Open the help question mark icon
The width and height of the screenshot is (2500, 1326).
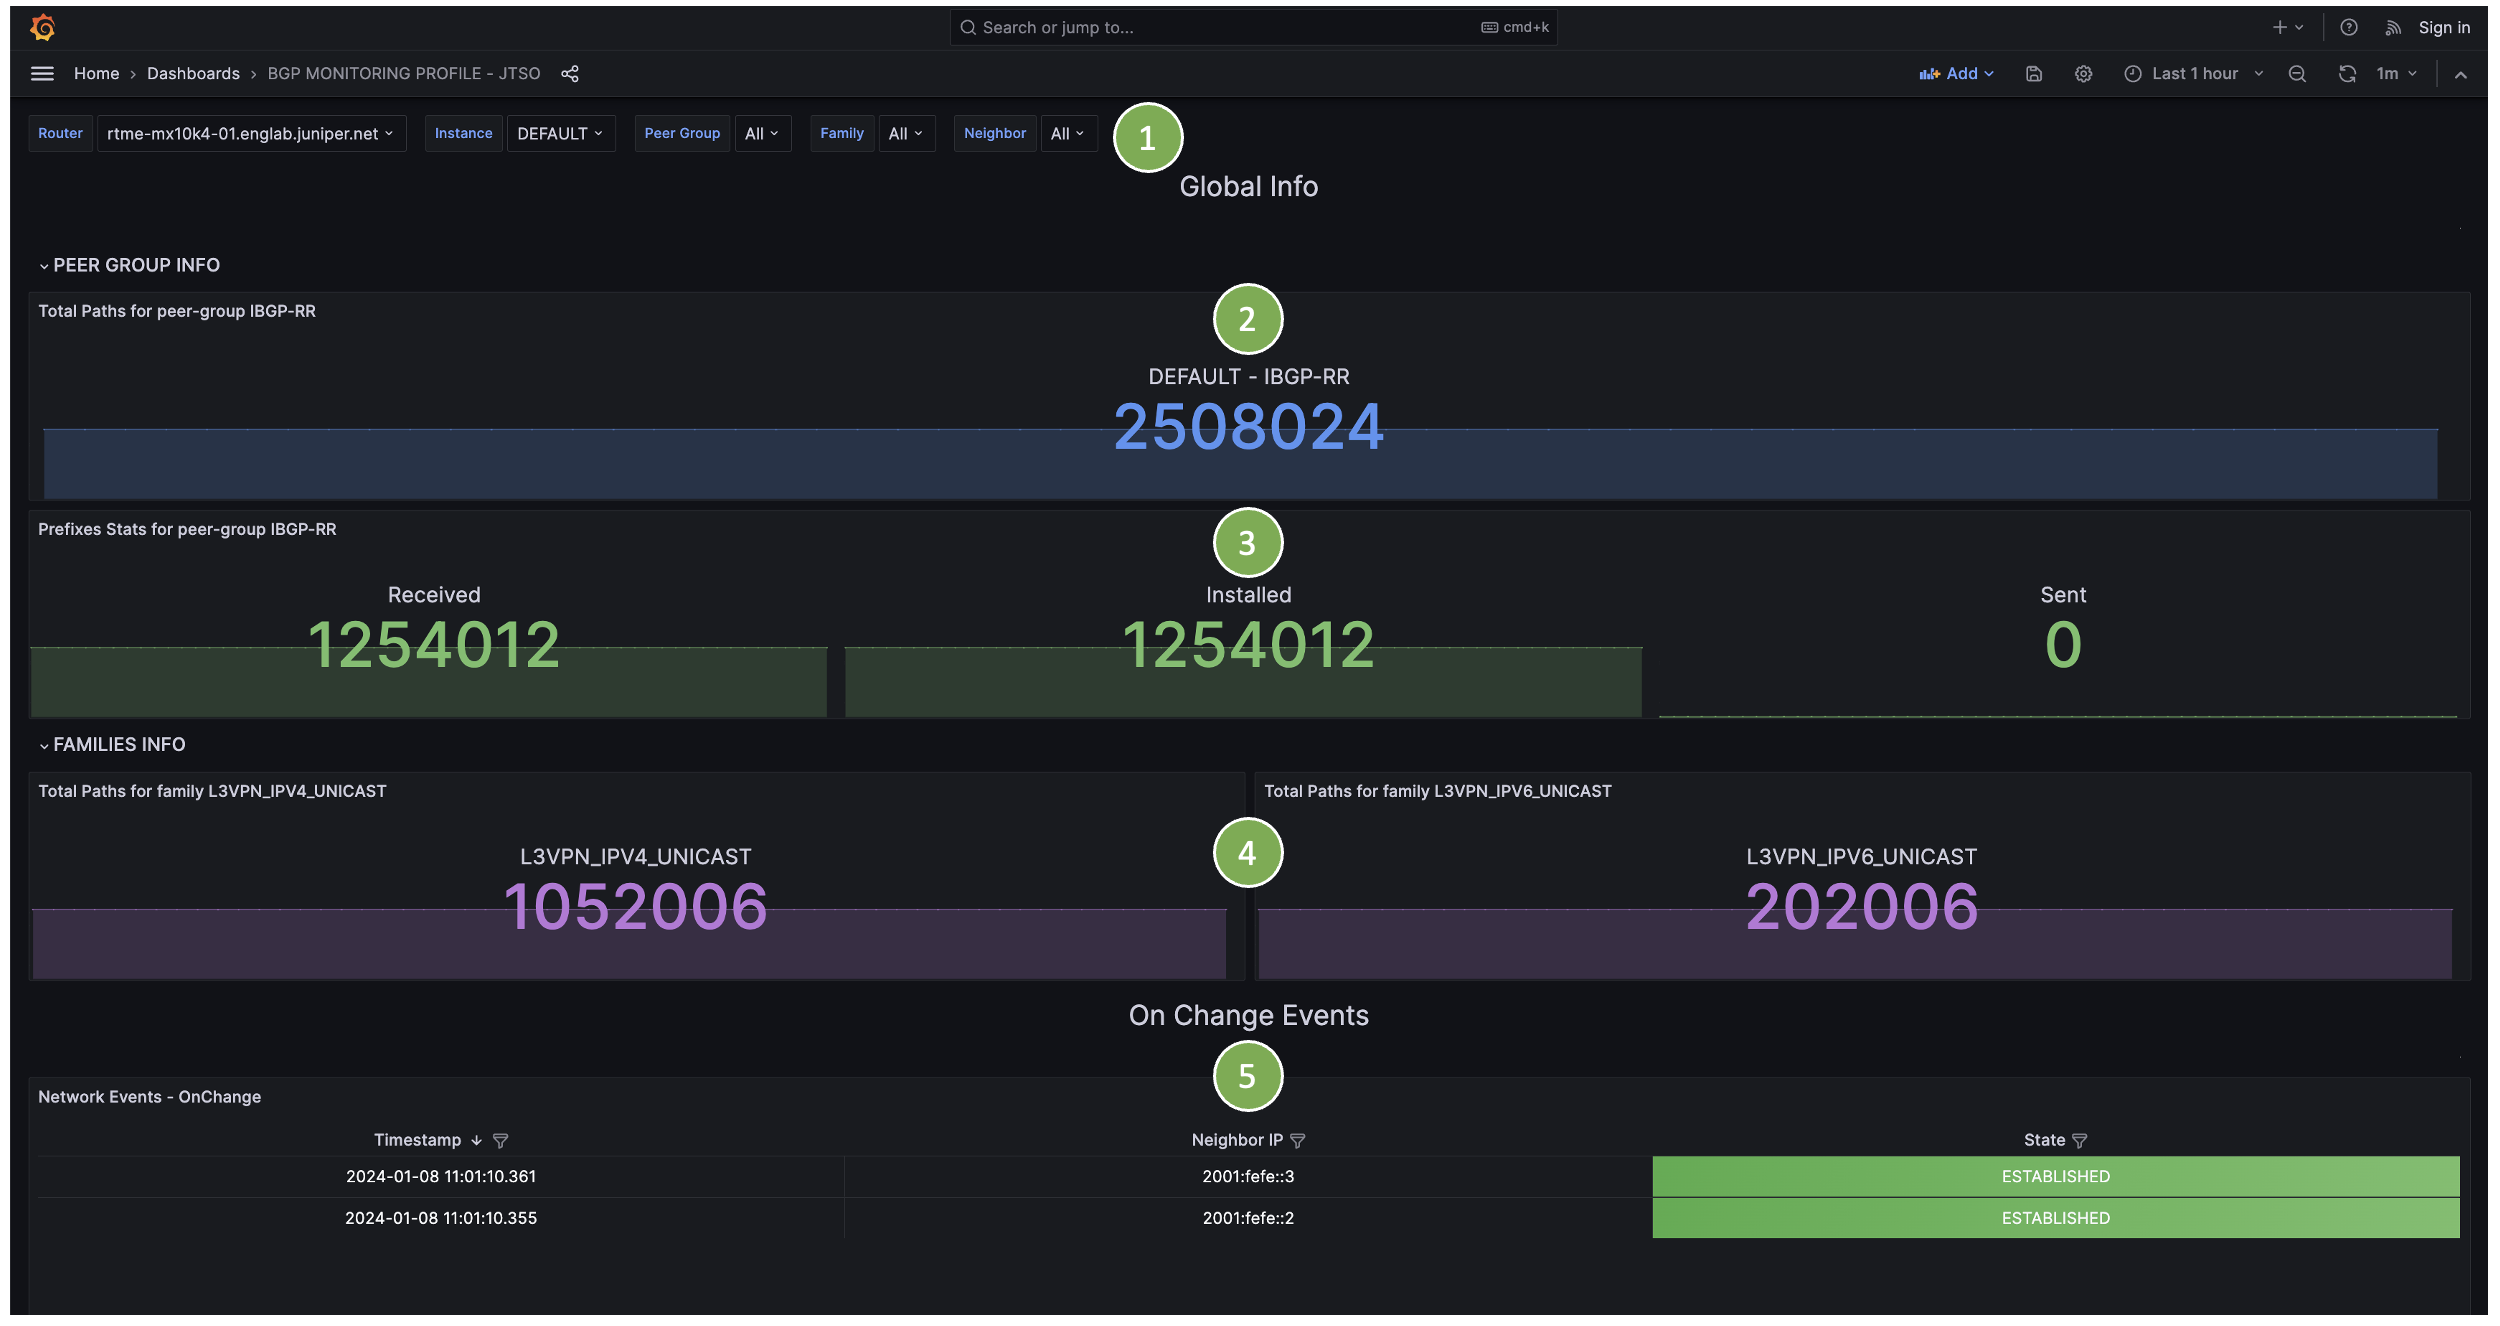tap(2349, 27)
